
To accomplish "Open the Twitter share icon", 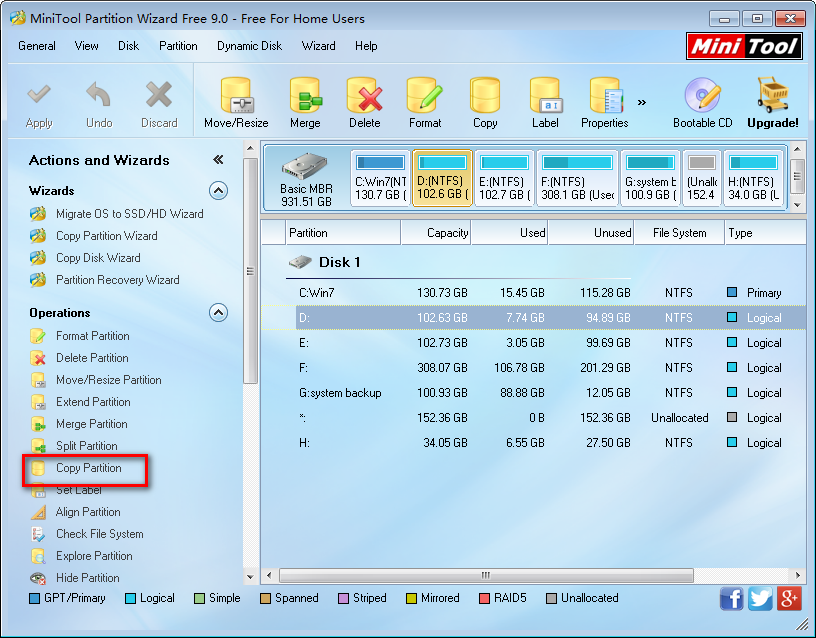I will [760, 598].
